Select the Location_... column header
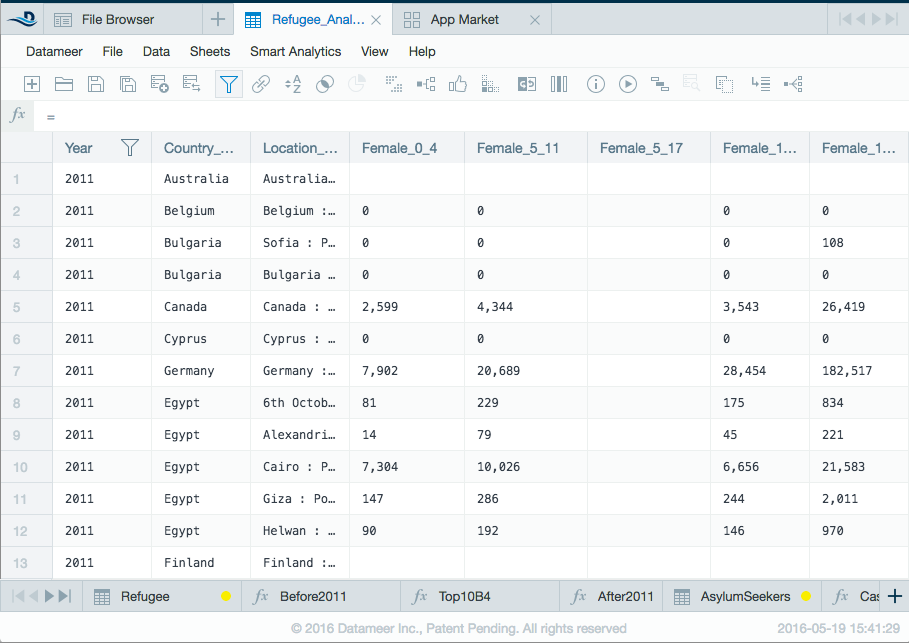This screenshot has width=909, height=643. [300, 148]
